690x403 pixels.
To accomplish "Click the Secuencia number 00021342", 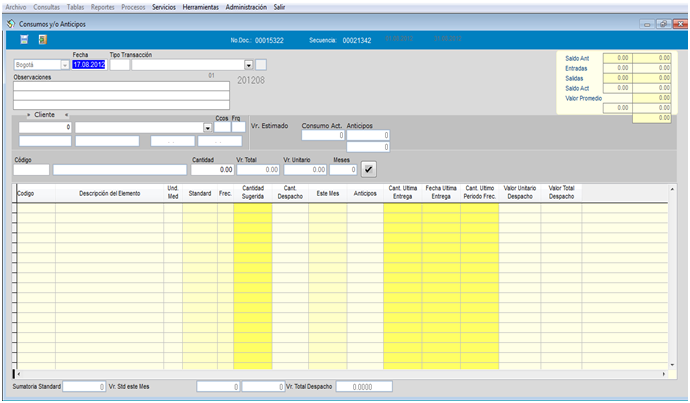I will (x=357, y=40).
